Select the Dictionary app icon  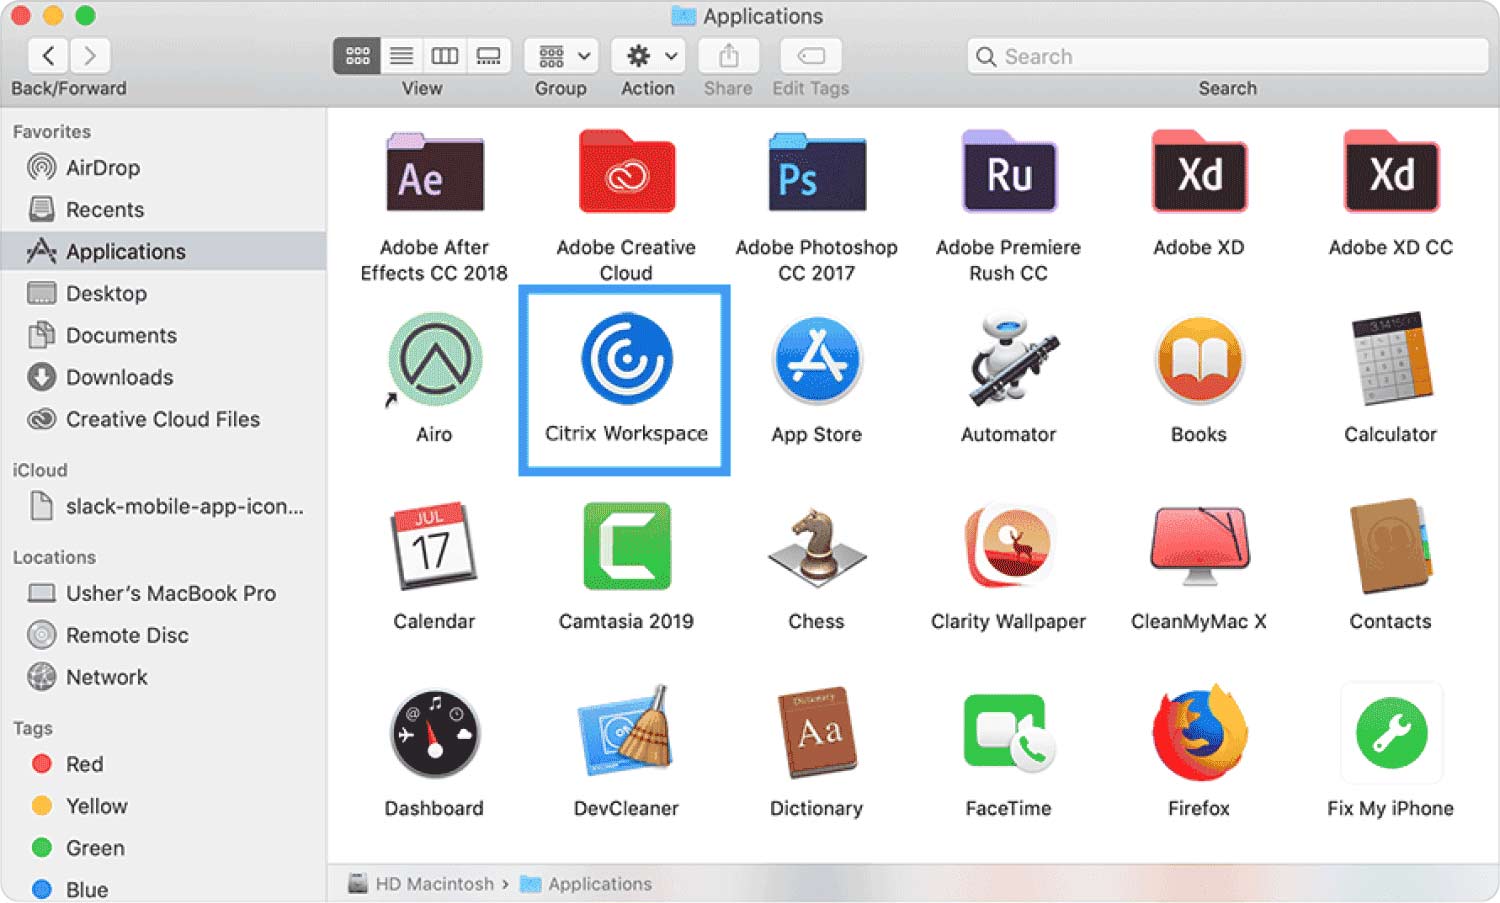click(817, 733)
